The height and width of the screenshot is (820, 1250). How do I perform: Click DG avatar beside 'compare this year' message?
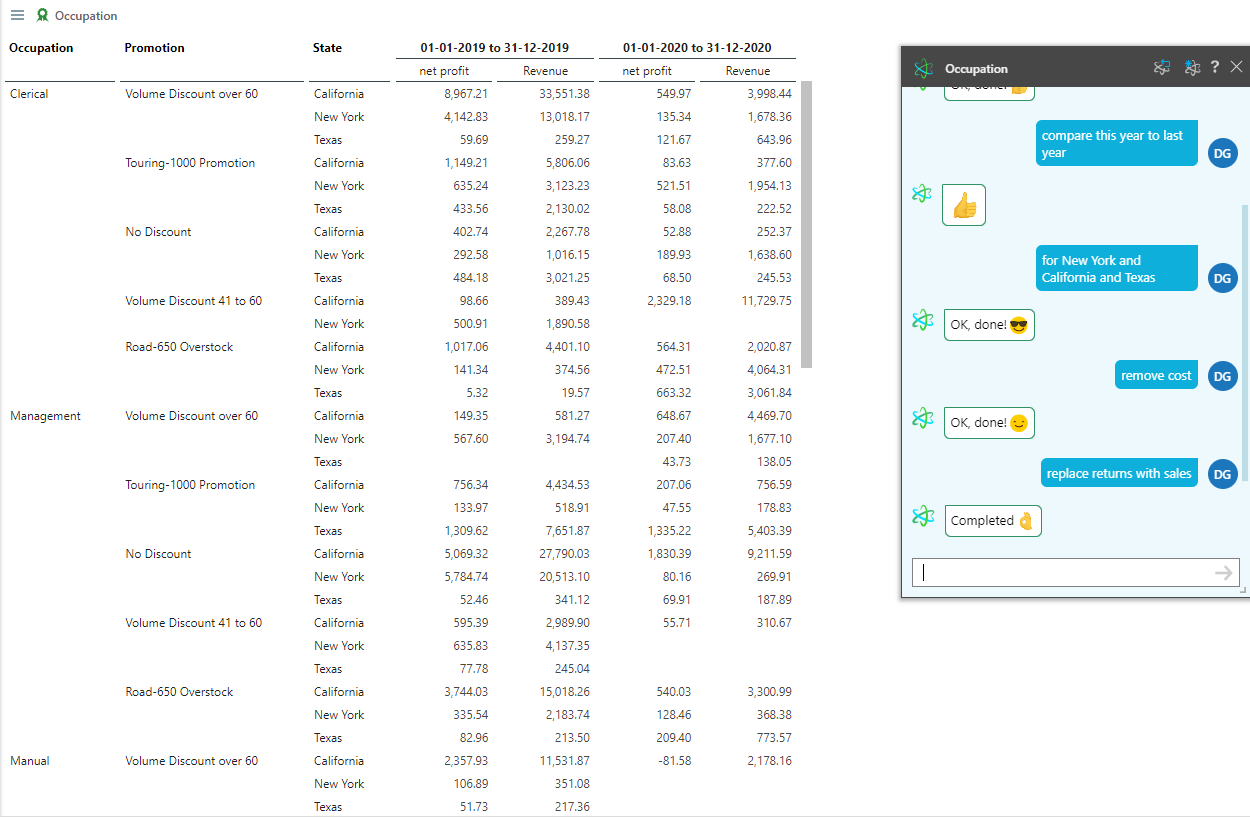(1223, 153)
